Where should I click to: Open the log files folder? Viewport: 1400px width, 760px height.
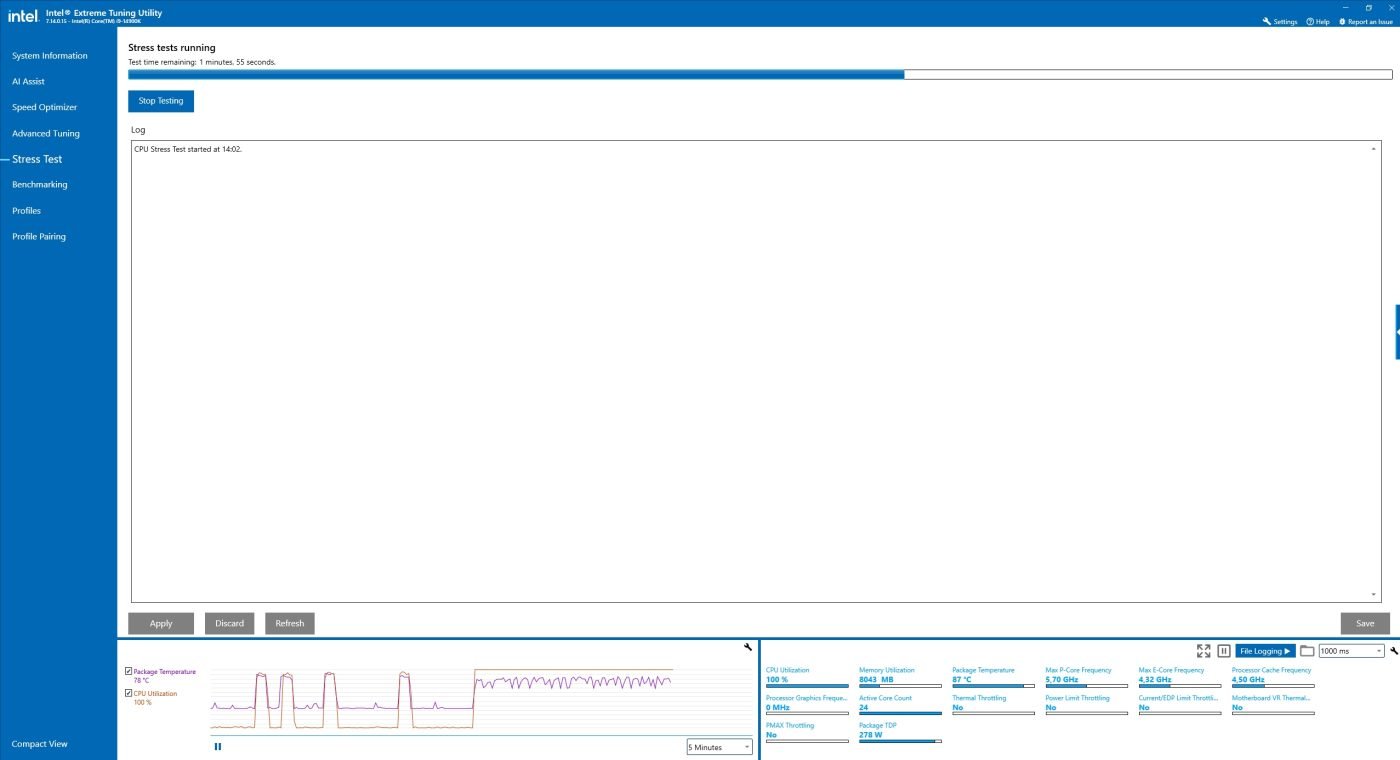1307,650
